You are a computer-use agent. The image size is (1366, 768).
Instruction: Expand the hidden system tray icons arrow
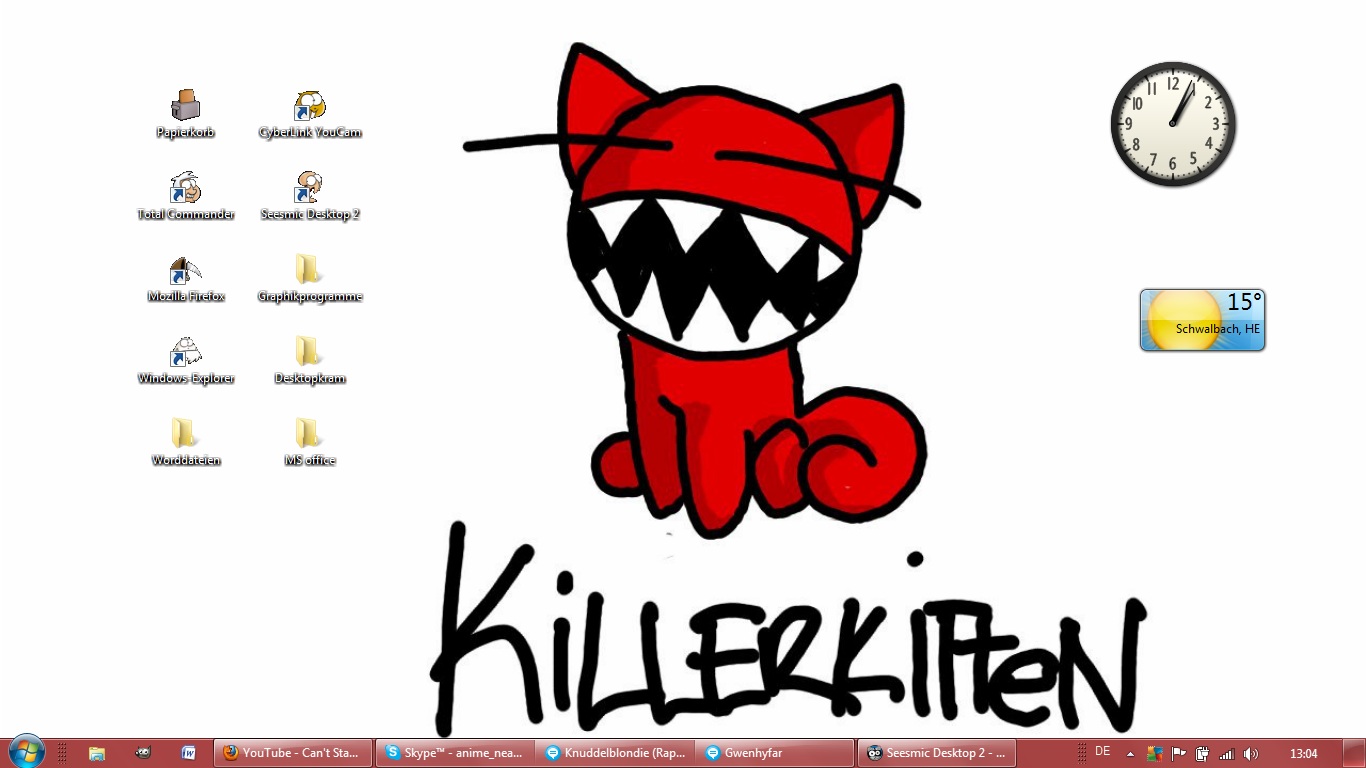click(x=1130, y=754)
